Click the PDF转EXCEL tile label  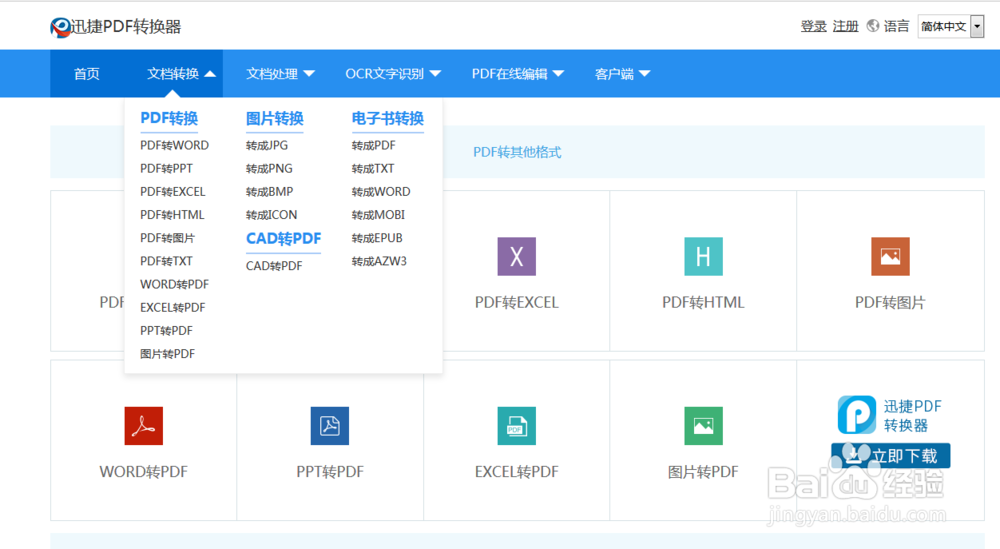[517, 302]
